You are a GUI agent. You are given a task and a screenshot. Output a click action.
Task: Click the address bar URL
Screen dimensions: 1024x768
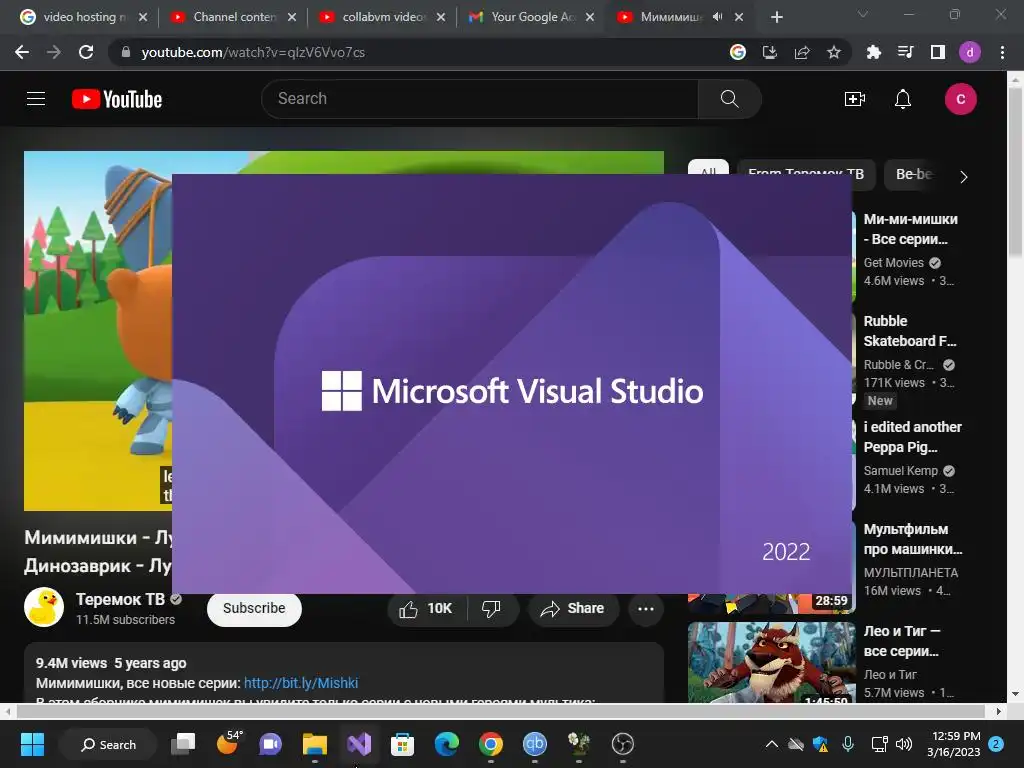(x=253, y=52)
